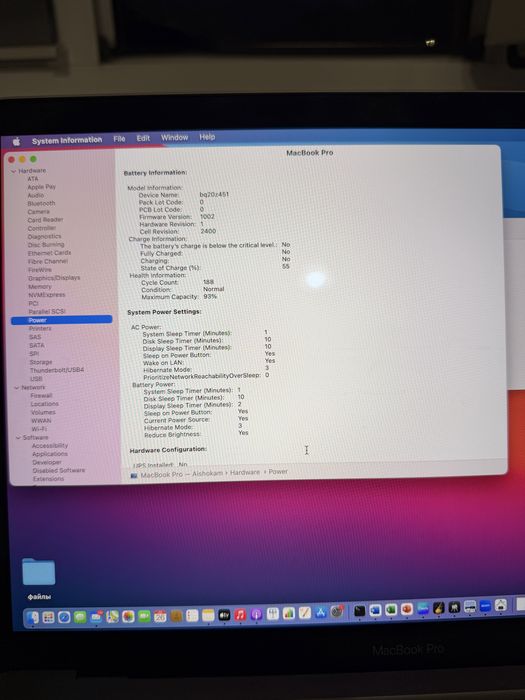Select Ethernet Cards in sidebar
525x700 pixels.
click(x=50, y=253)
